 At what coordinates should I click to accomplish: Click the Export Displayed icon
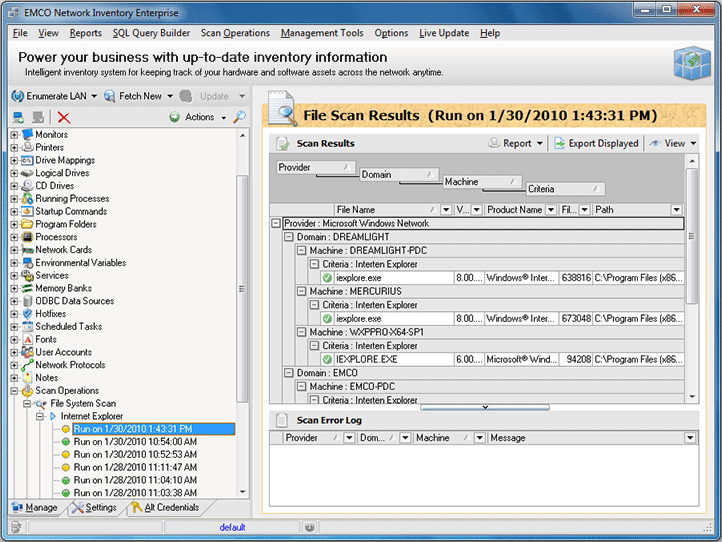coord(560,143)
